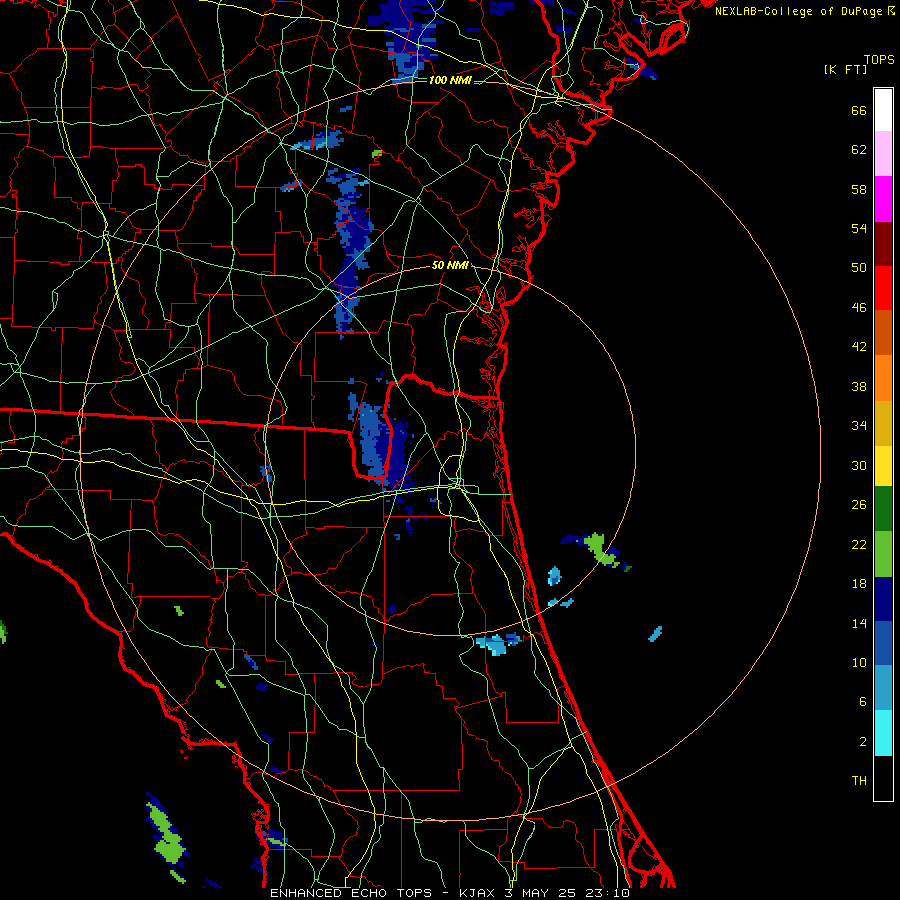Click the legend value "18"
The height and width of the screenshot is (900, 900).
click(859, 584)
